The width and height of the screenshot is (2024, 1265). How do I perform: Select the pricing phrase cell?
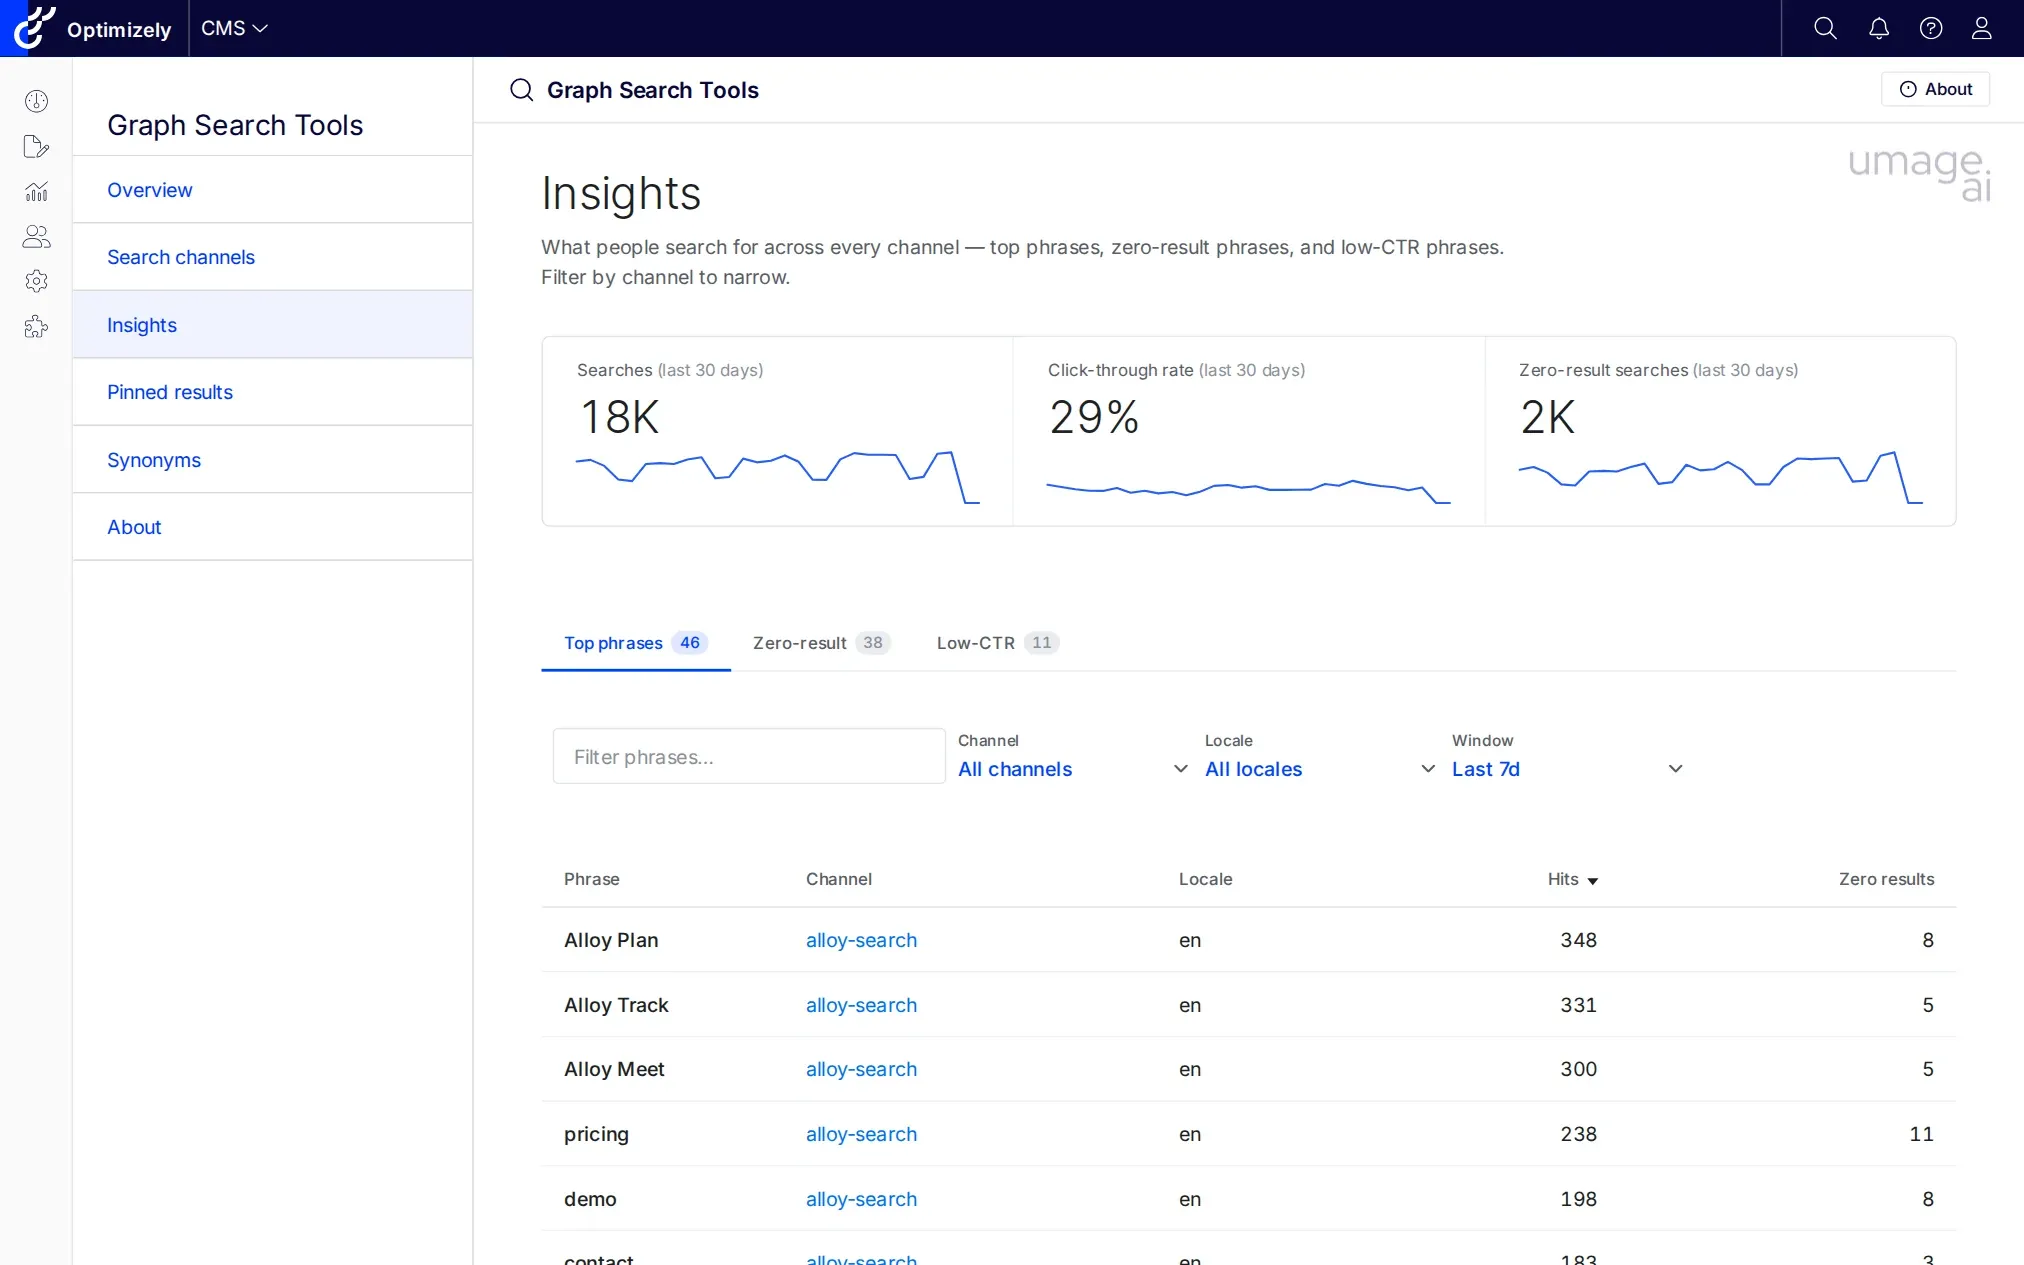pyautogui.click(x=596, y=1134)
